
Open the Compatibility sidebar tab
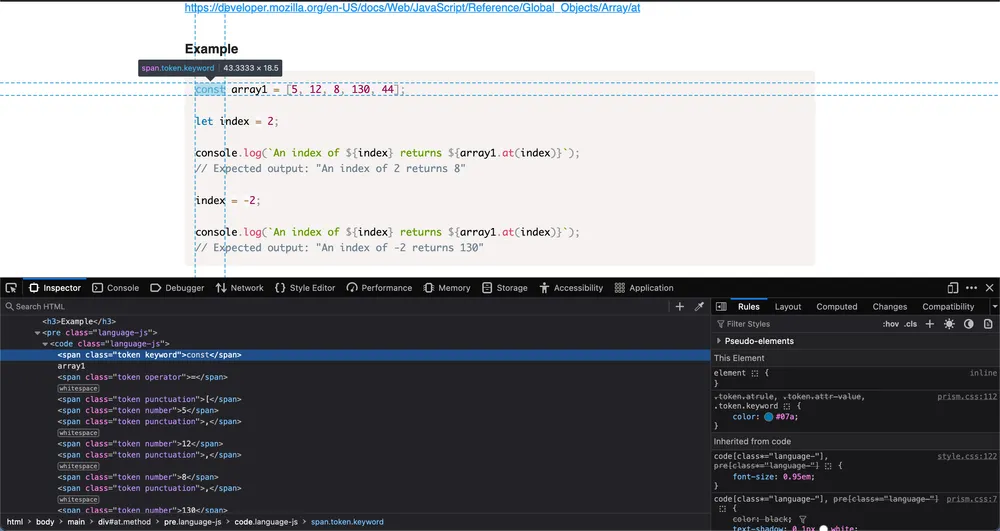pyautogui.click(x=948, y=307)
